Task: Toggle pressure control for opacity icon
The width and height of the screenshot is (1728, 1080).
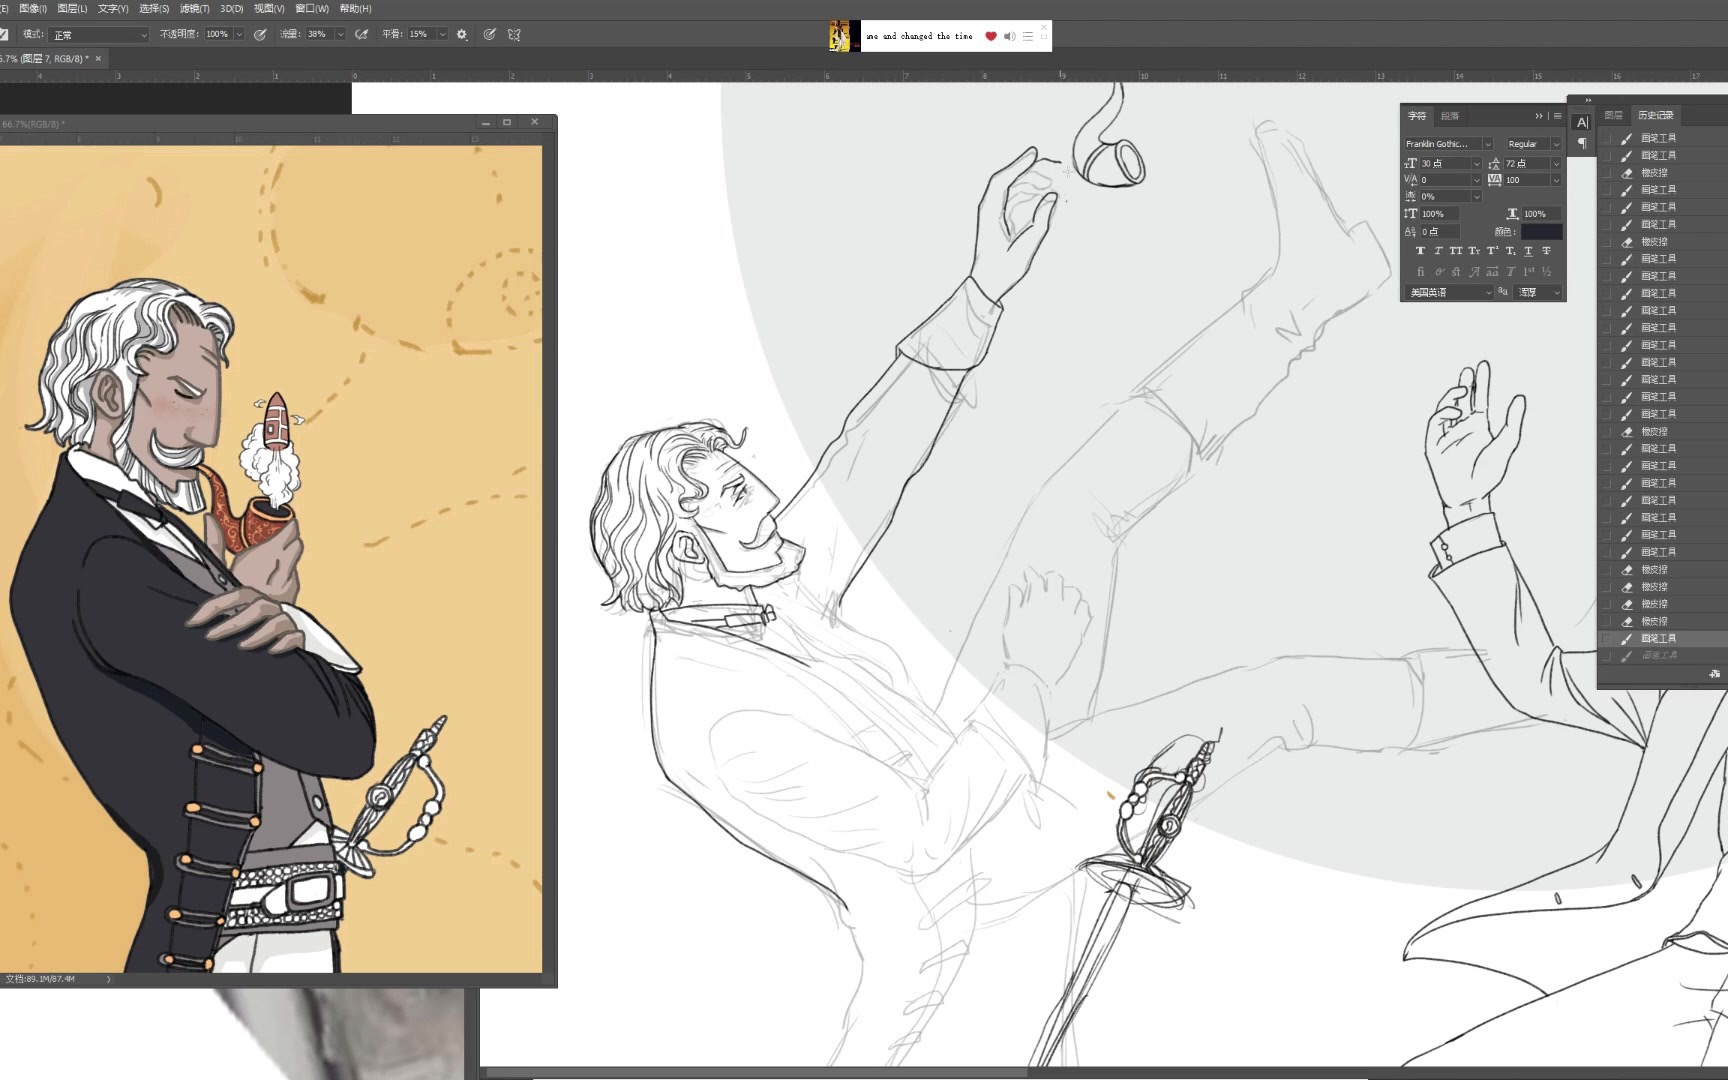Action: tap(260, 34)
